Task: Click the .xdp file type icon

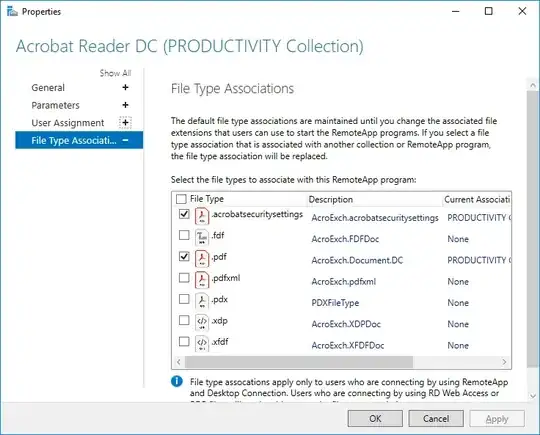Action: [202, 323]
